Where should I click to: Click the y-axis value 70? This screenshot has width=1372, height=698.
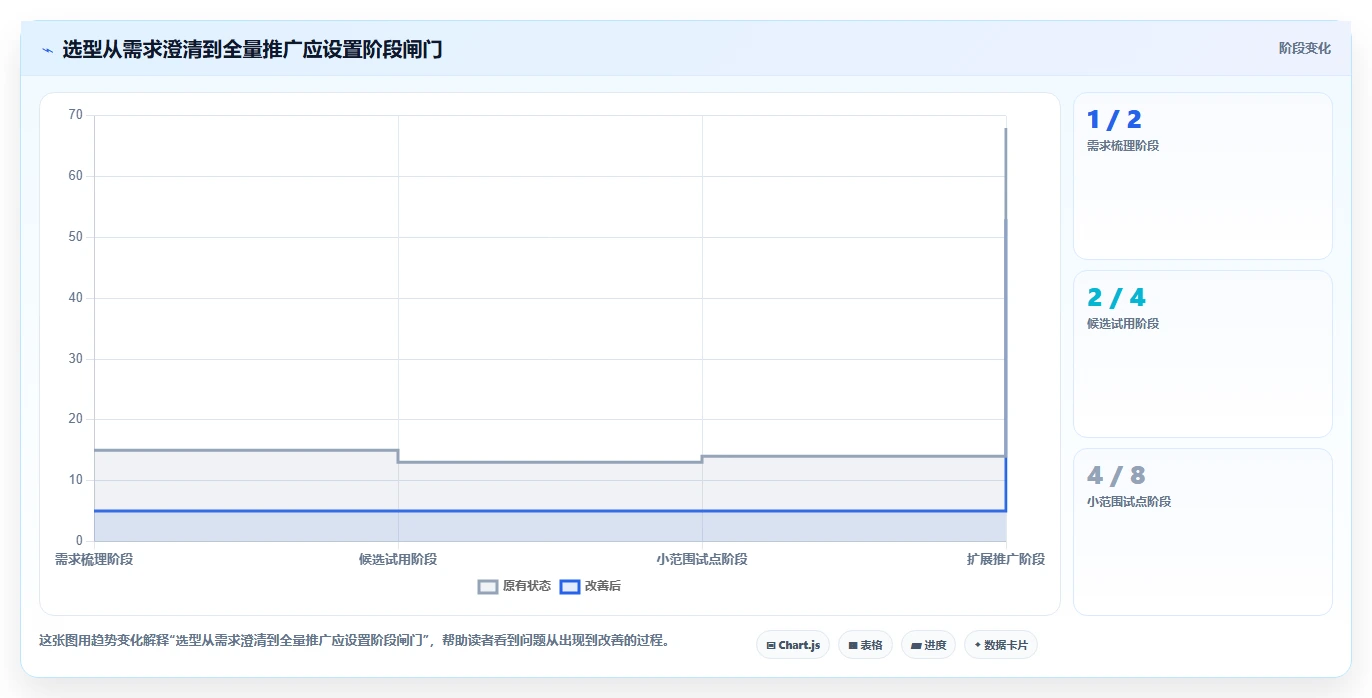(x=75, y=115)
